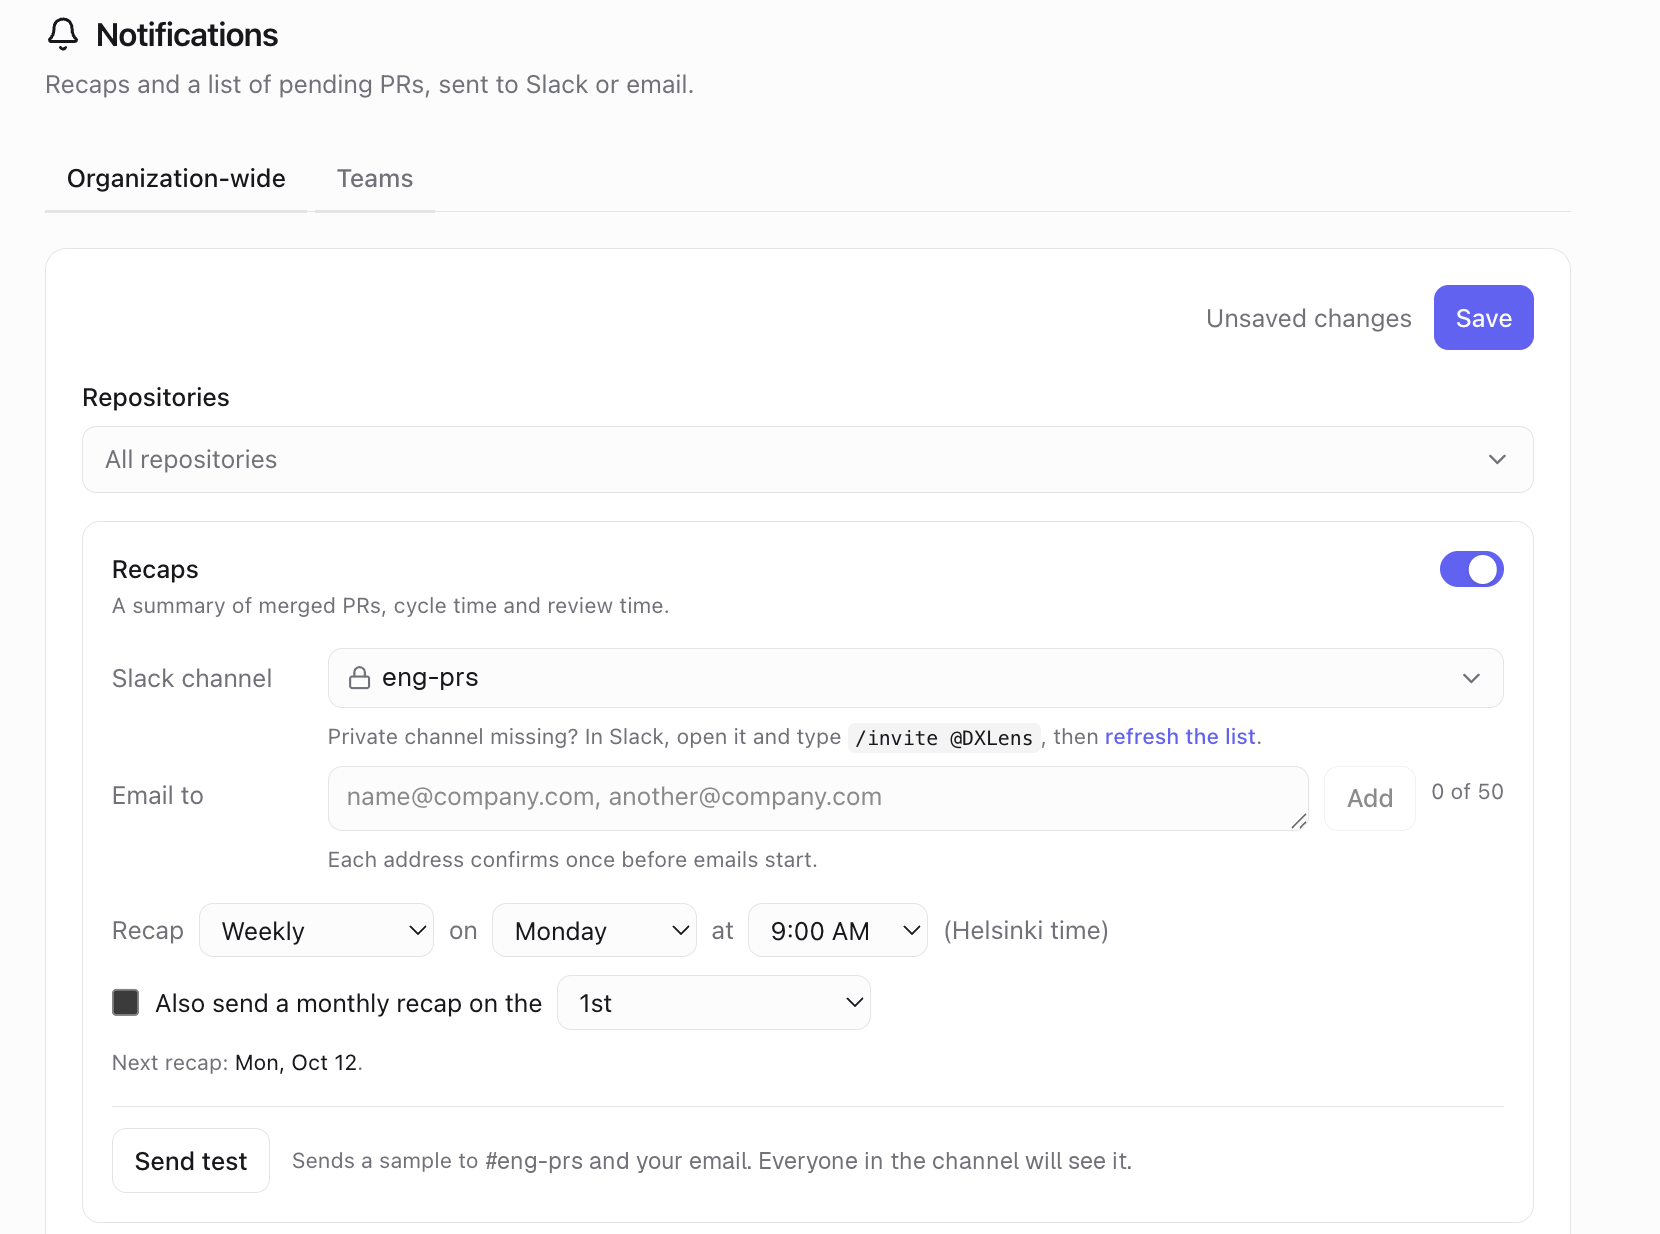Click the Add email button
The height and width of the screenshot is (1234, 1660).
(1369, 798)
